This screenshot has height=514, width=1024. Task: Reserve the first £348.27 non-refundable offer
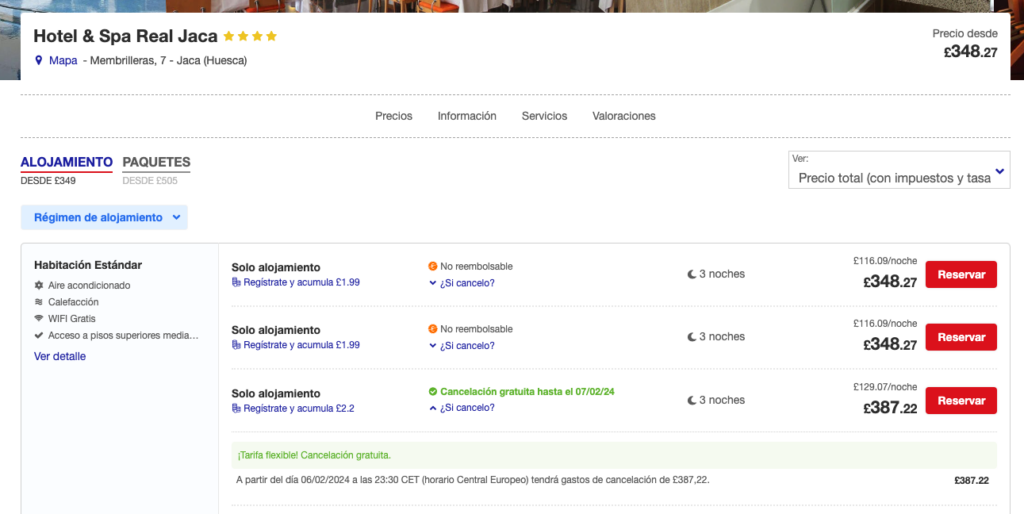[961, 274]
